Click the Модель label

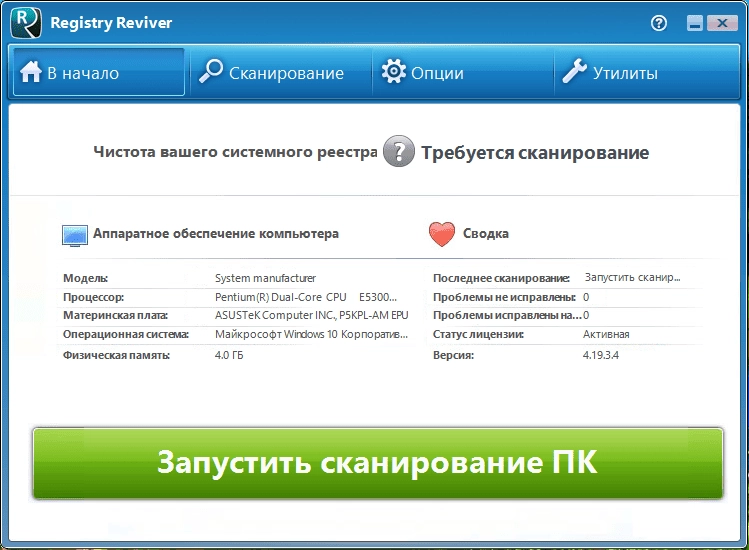coord(86,278)
